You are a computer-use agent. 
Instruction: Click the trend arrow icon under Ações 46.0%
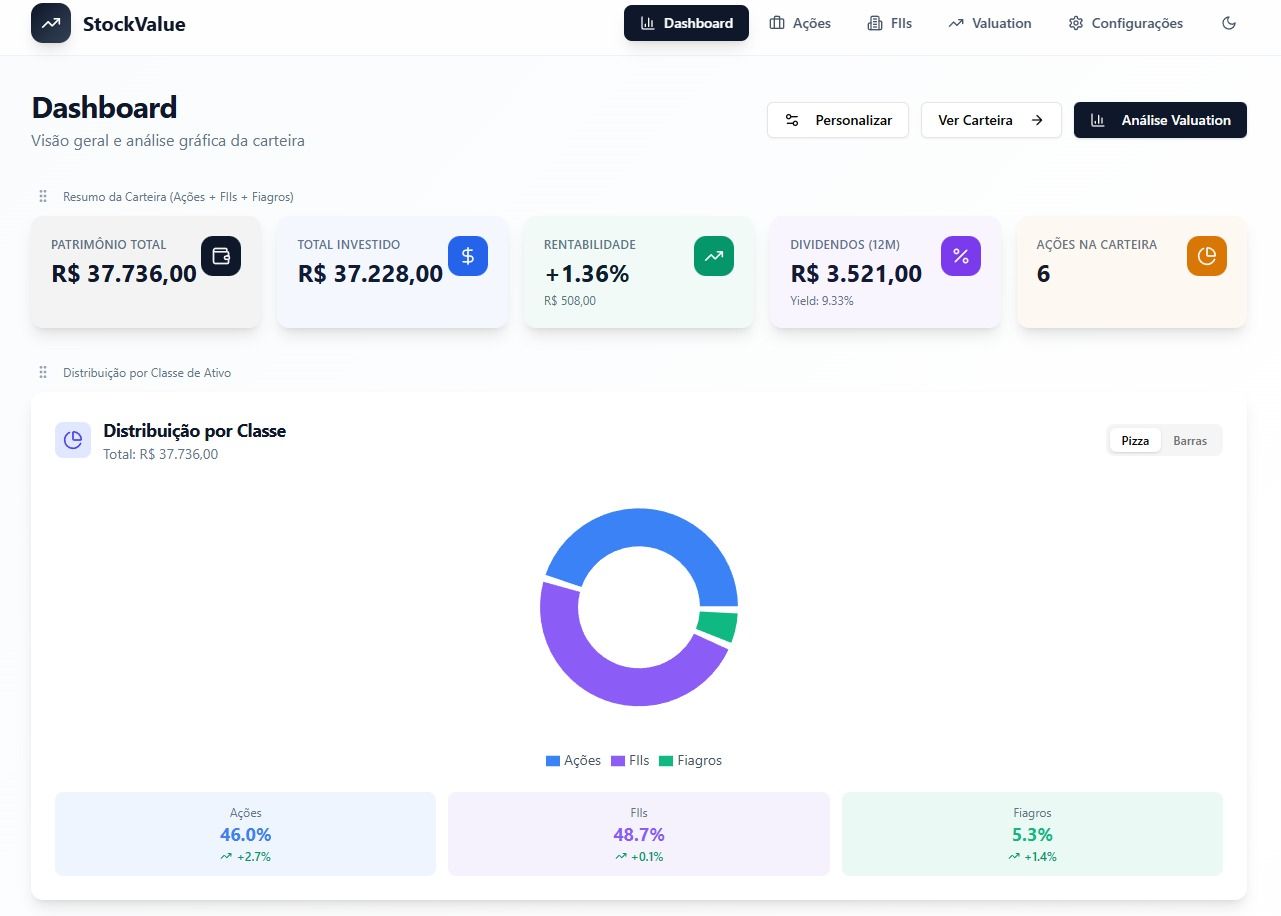pos(226,857)
